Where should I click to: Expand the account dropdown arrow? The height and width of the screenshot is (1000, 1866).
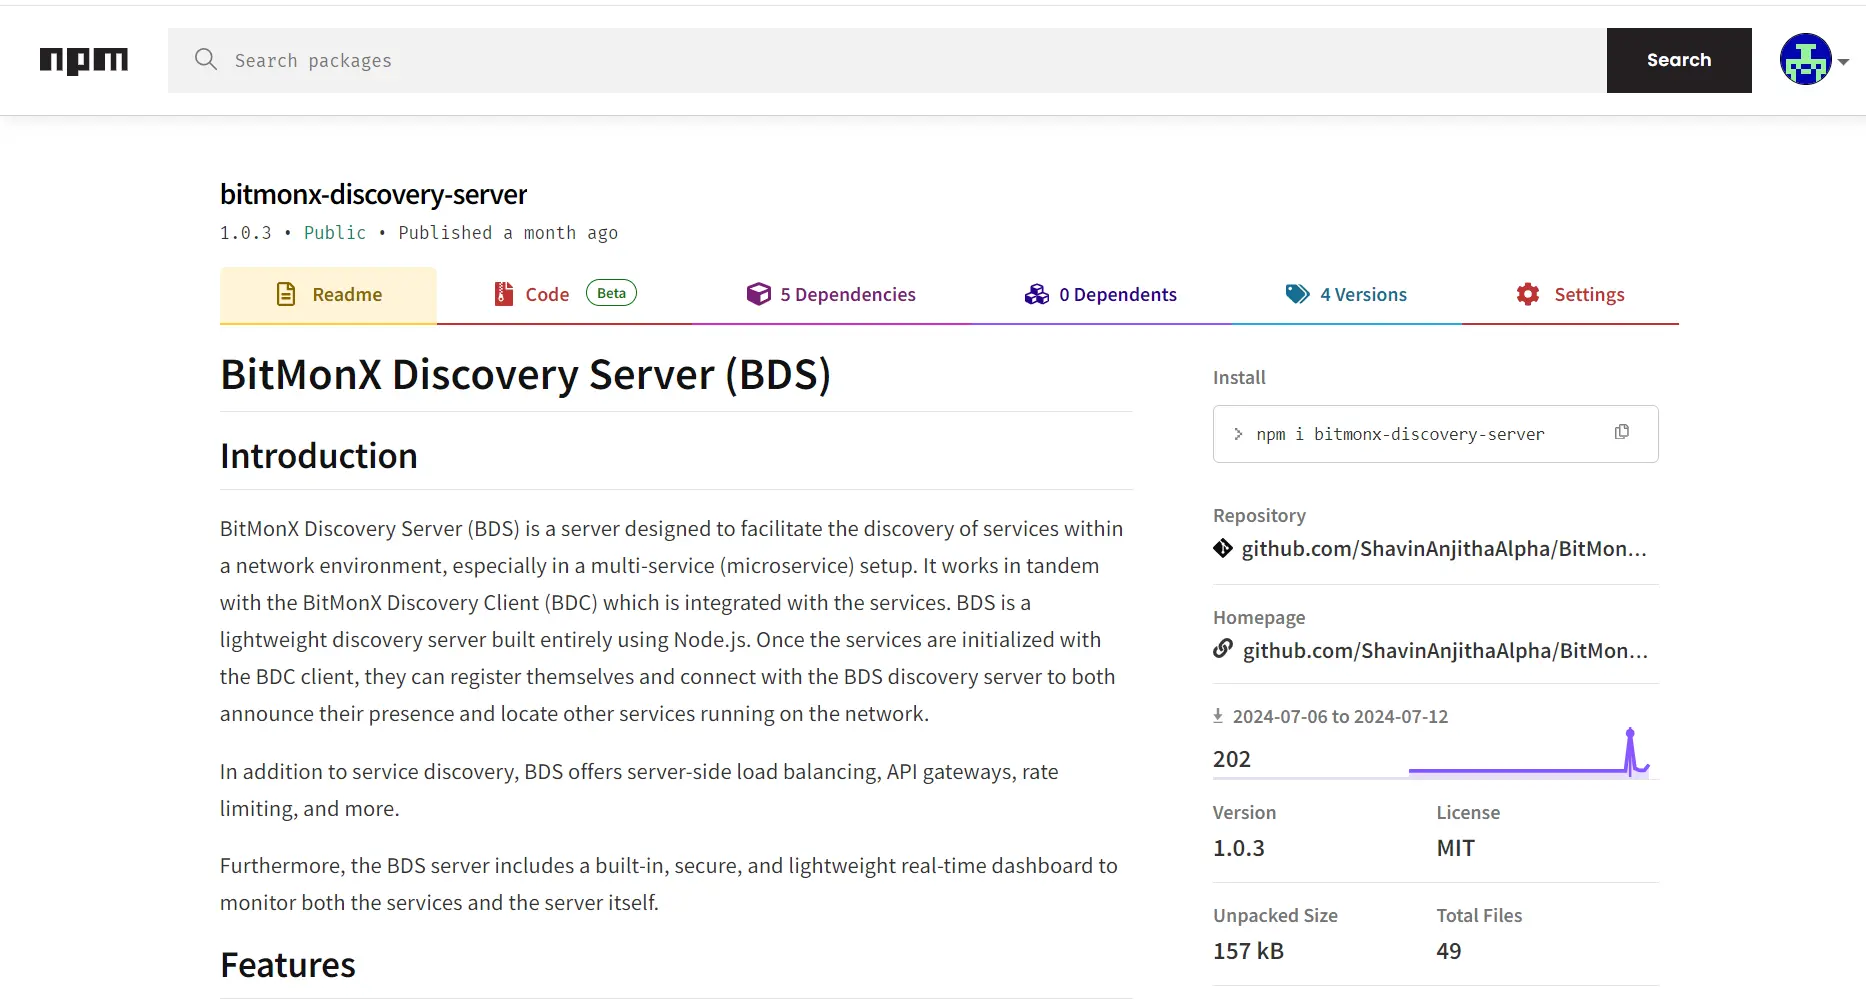point(1843,62)
